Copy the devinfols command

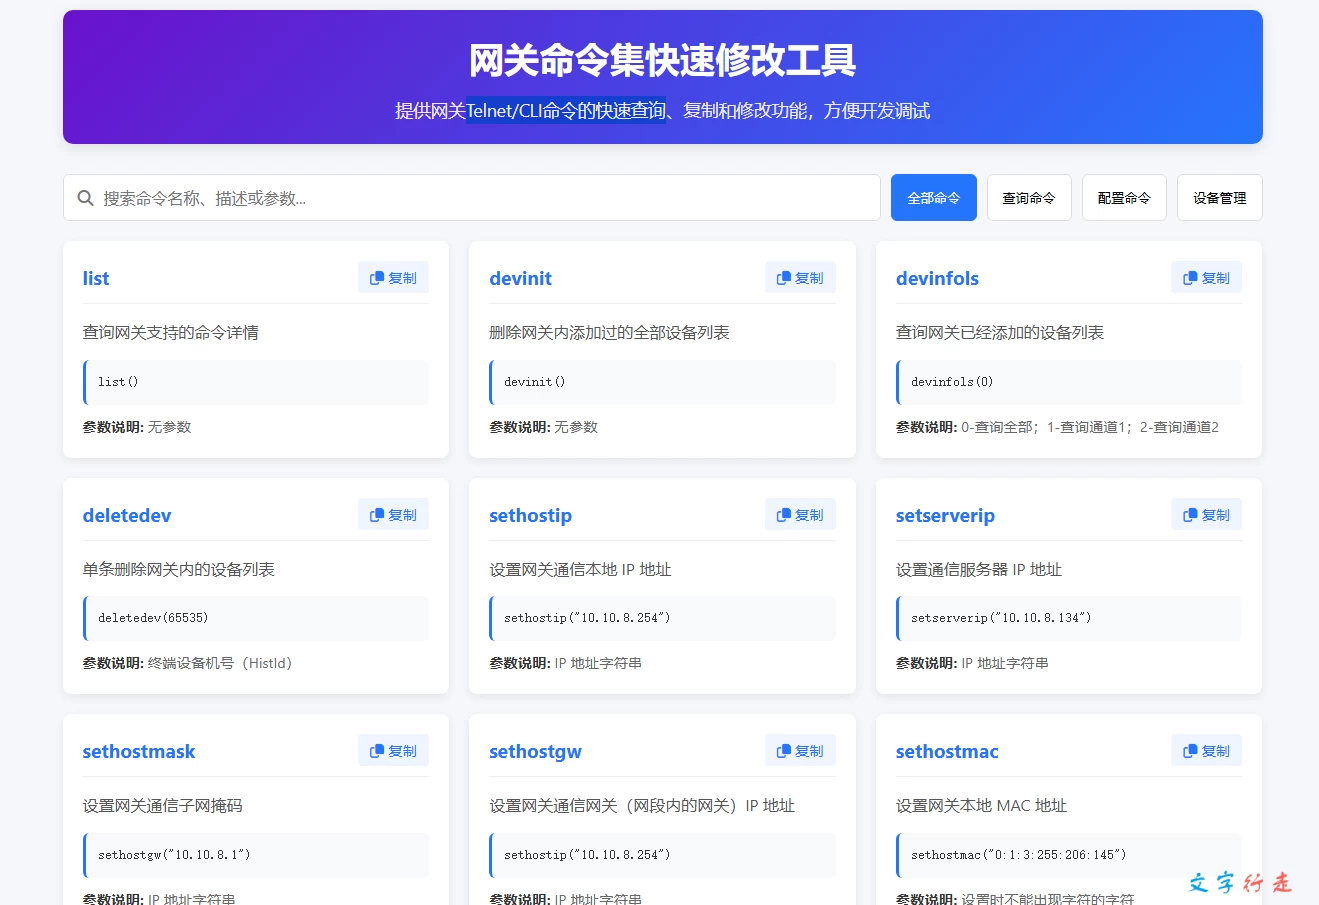1206,278
